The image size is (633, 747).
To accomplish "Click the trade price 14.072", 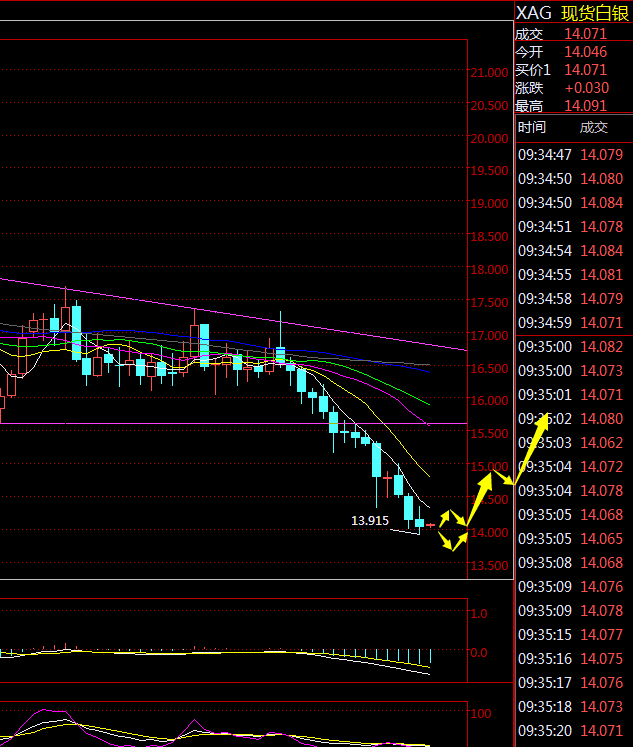I will click(x=602, y=467).
